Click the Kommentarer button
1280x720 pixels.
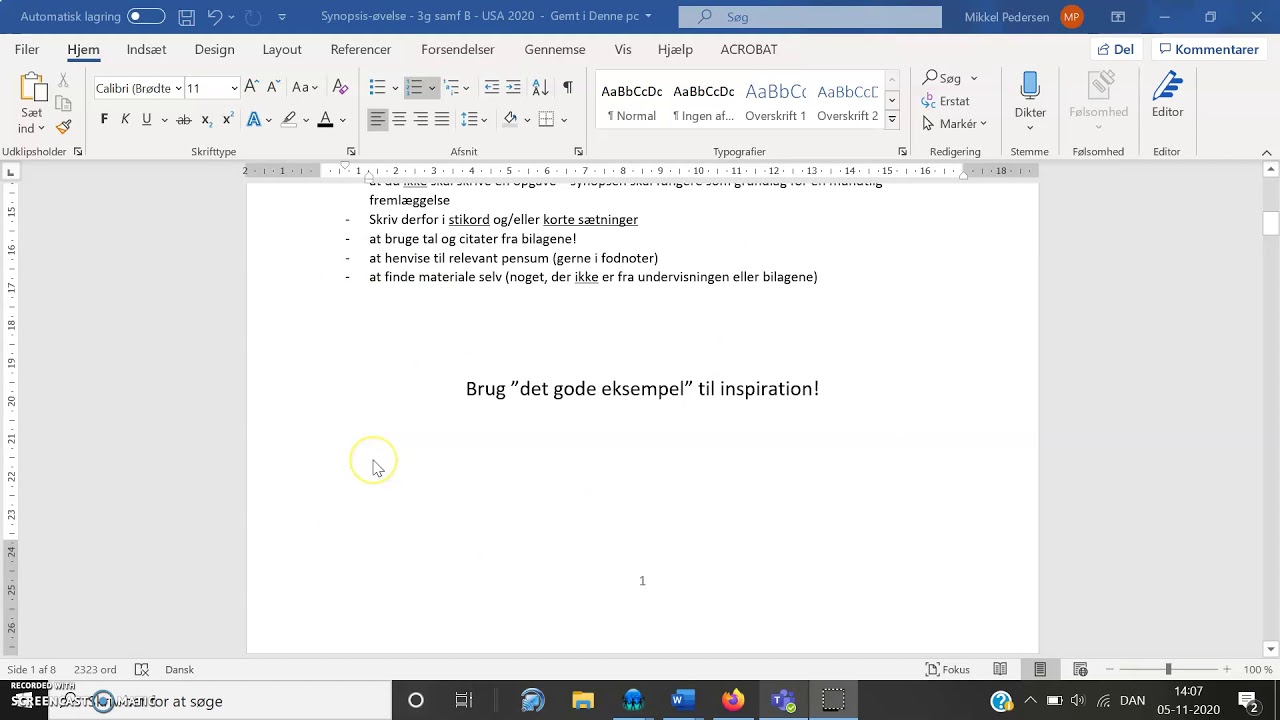(x=1208, y=50)
